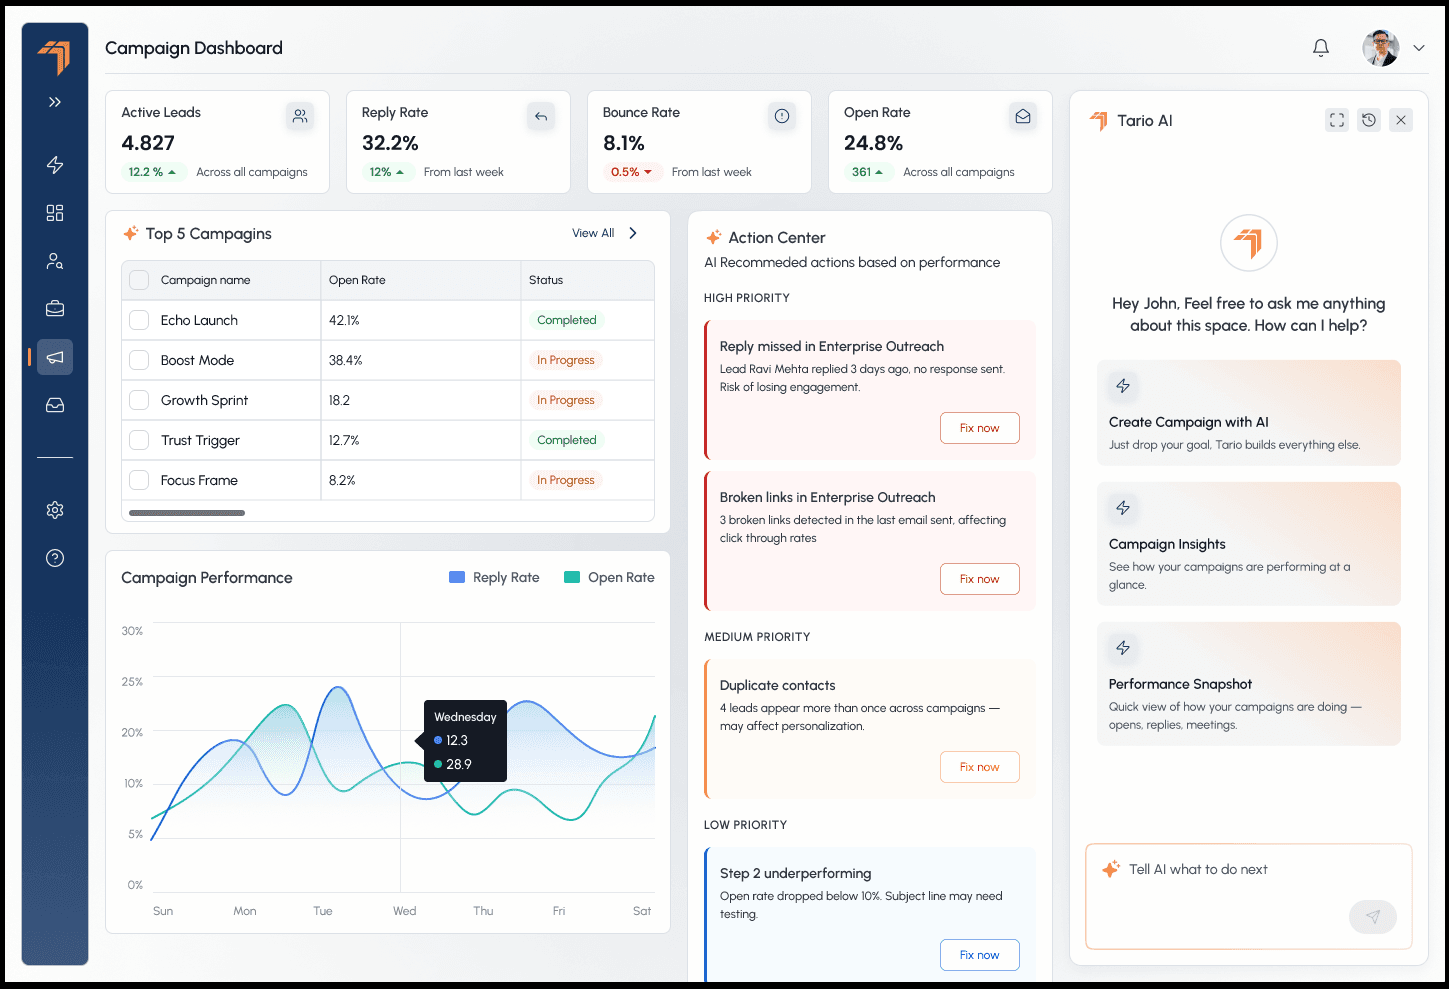Expand Tario AI panel to fullscreen

click(1336, 119)
